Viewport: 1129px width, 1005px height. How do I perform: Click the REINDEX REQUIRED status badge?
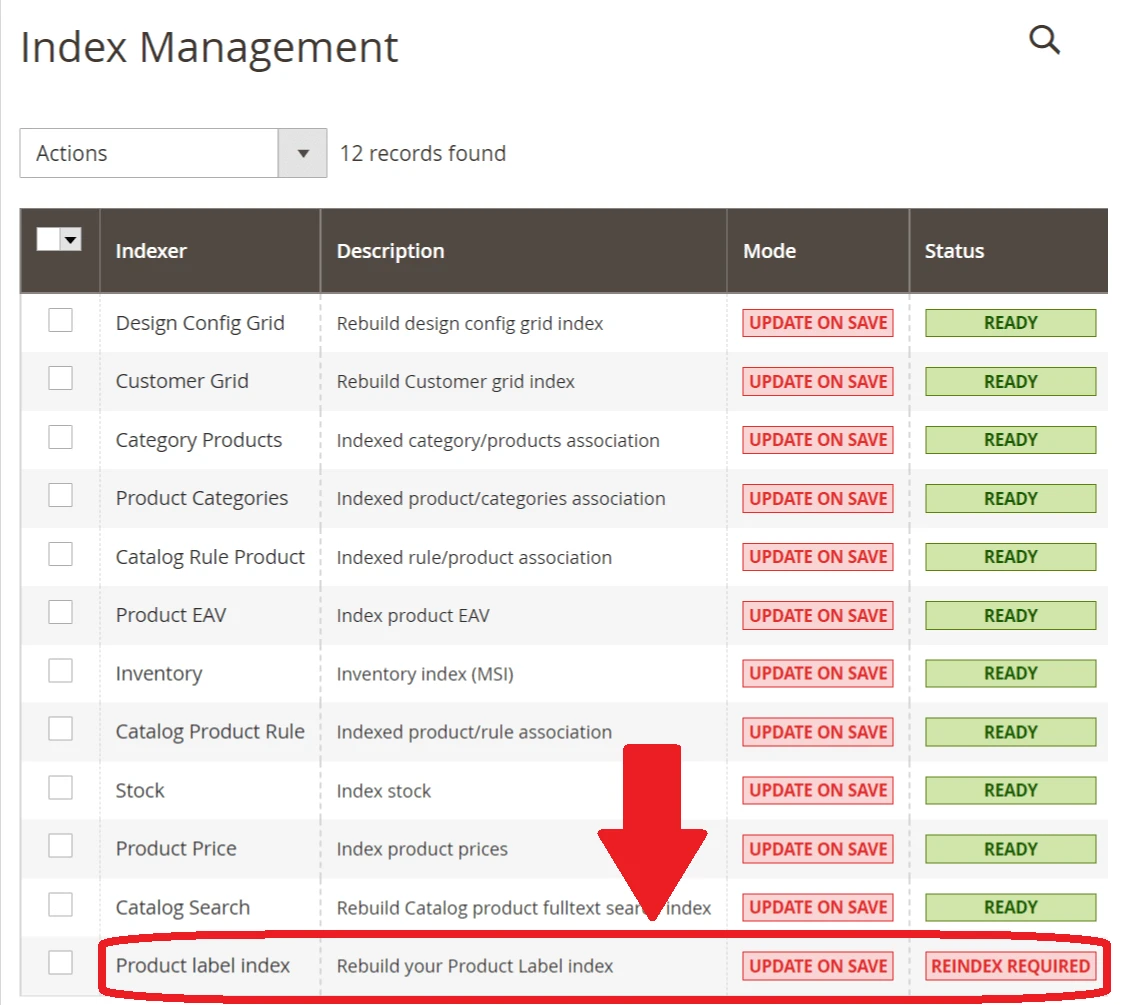pos(1010,966)
